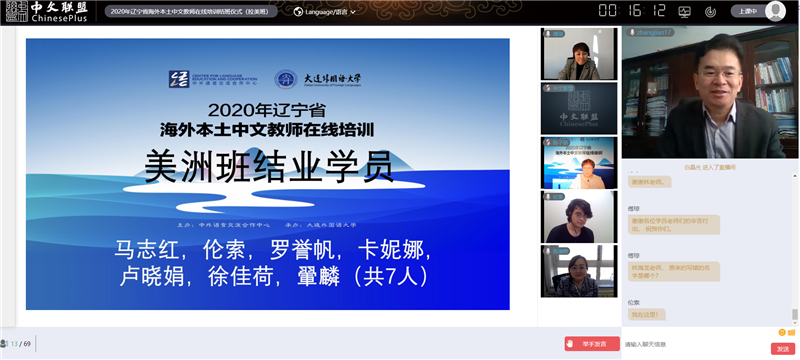Click the 00:16:12 class timer
Viewport: 800px width, 360px height.
coord(632,11)
